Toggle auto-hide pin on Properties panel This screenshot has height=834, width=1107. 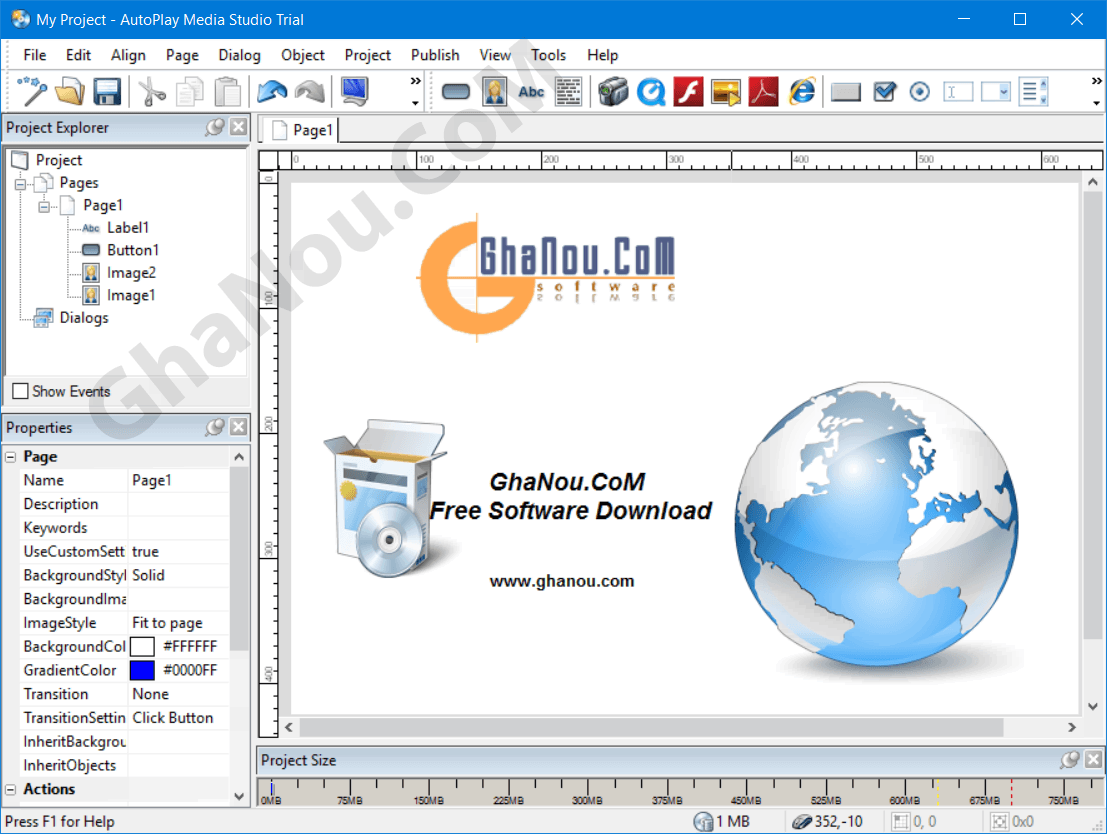point(215,427)
